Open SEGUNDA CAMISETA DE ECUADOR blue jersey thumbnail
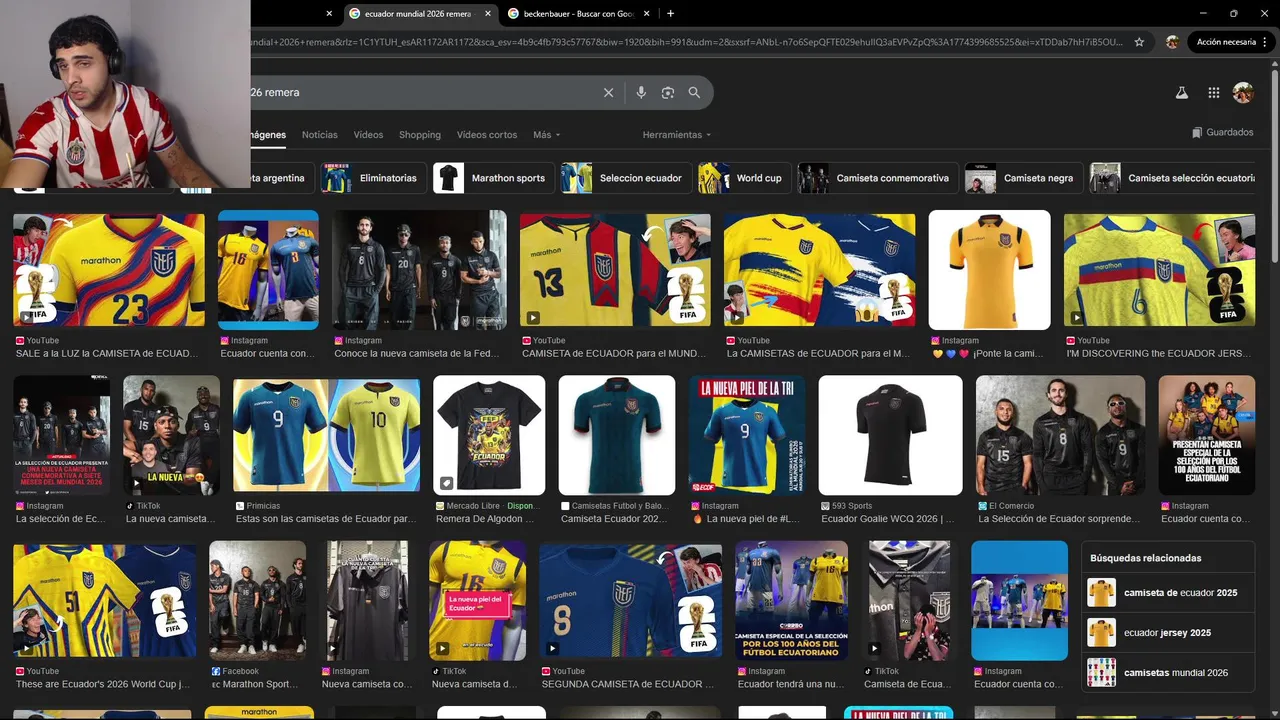Viewport: 1280px width, 720px height. 631,601
